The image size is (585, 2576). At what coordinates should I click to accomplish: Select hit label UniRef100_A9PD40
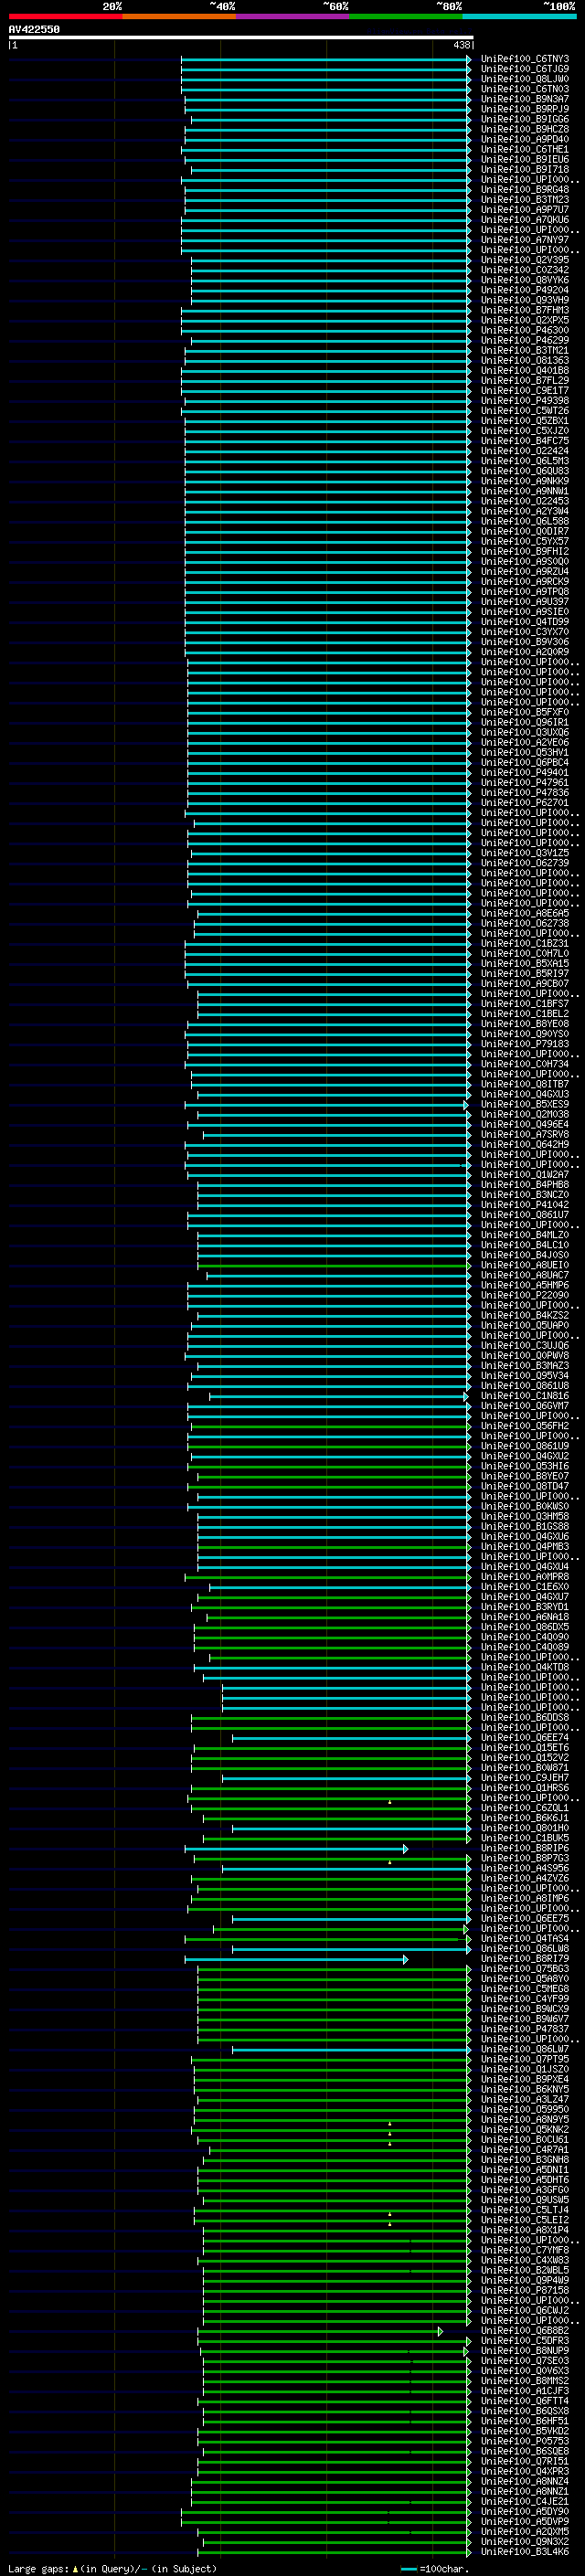click(524, 139)
